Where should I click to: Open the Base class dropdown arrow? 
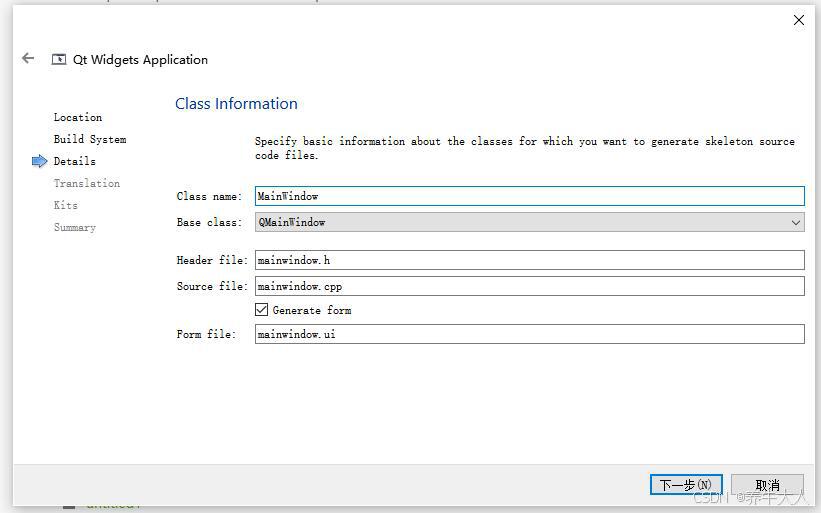pos(795,222)
